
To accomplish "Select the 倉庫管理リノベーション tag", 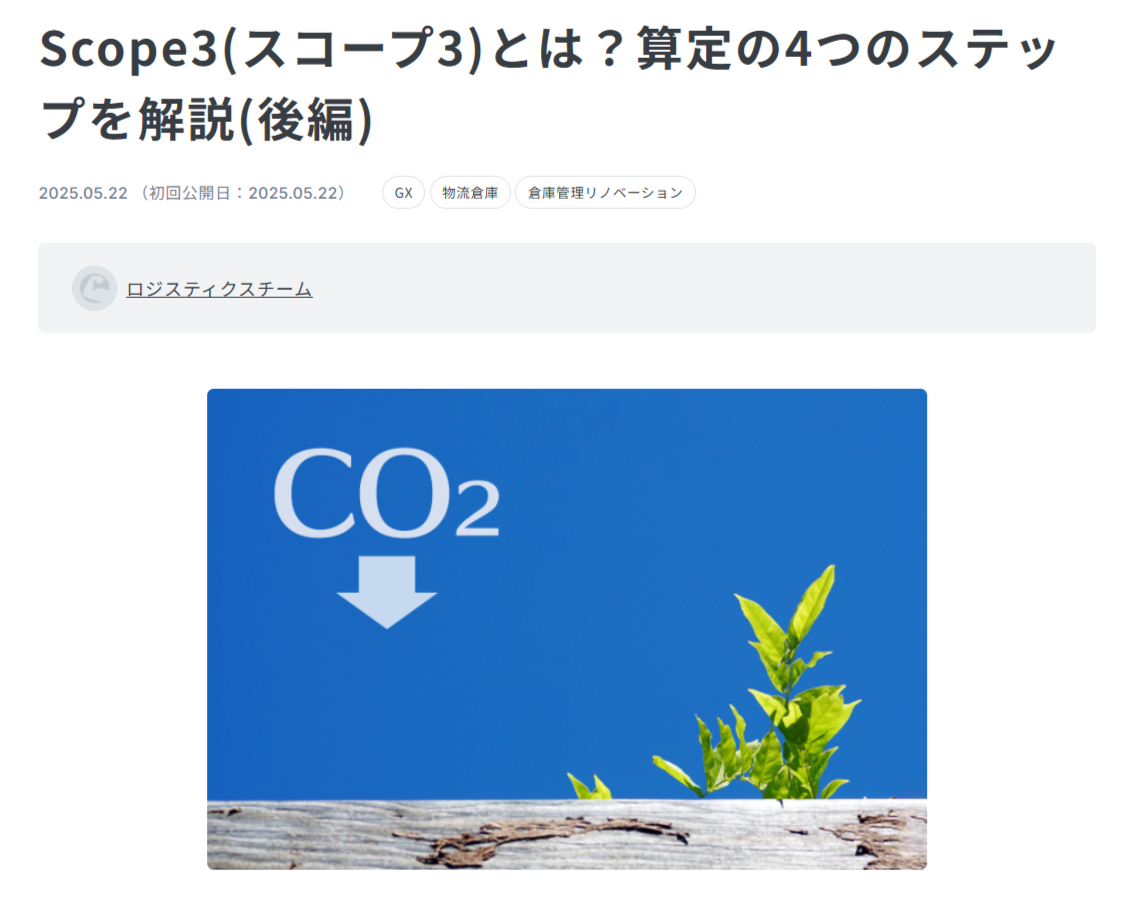I will coord(606,193).
